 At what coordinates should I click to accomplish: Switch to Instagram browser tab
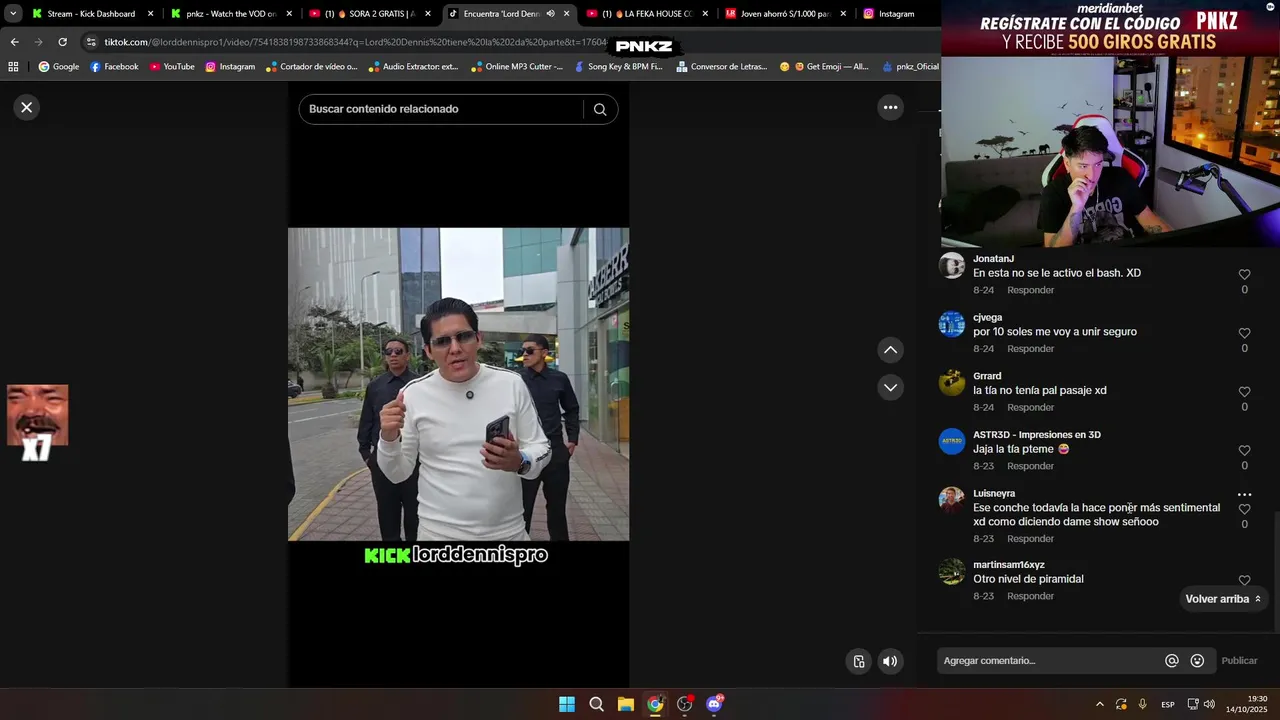click(896, 14)
